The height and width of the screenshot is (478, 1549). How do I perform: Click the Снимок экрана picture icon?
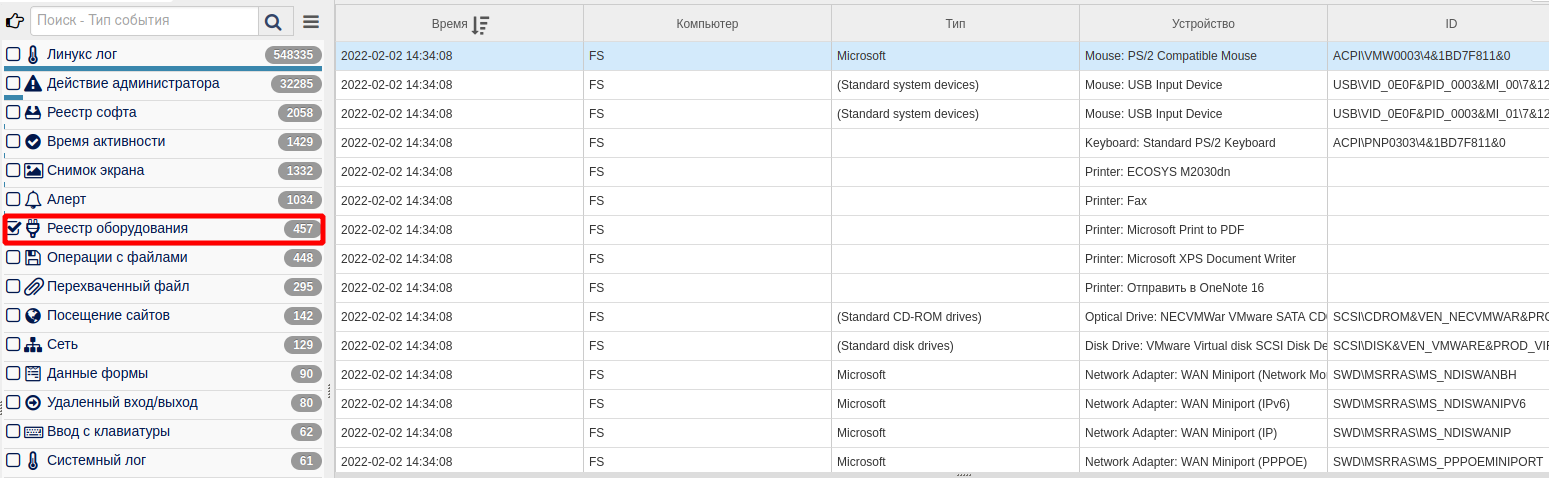(x=33, y=171)
